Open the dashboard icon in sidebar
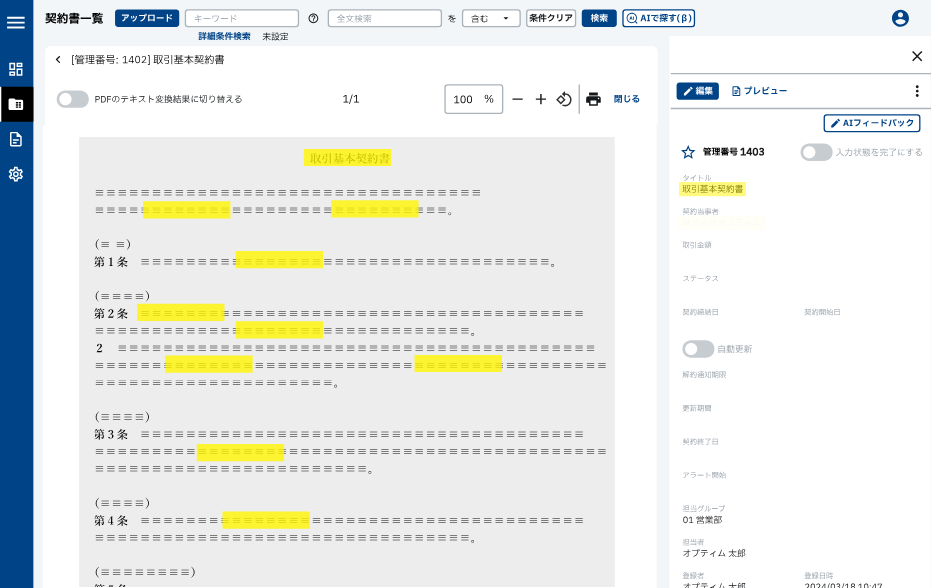The image size is (931, 588). [x=16, y=69]
